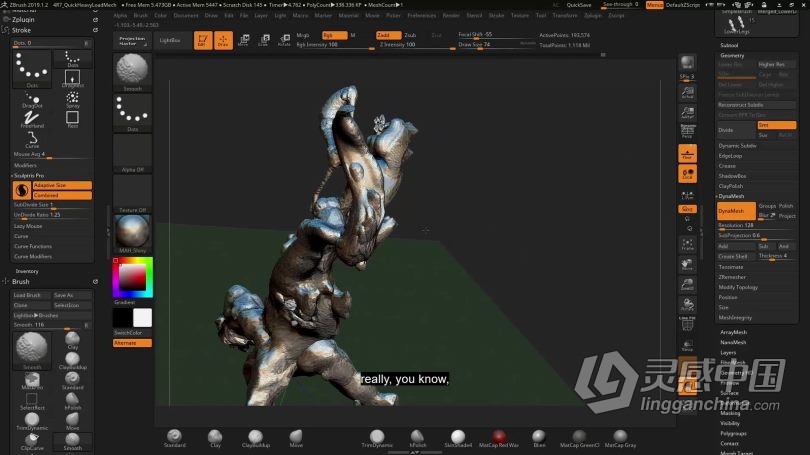810x455 pixels.
Task: Click the Frame icon on right shelf
Action: coord(687,244)
